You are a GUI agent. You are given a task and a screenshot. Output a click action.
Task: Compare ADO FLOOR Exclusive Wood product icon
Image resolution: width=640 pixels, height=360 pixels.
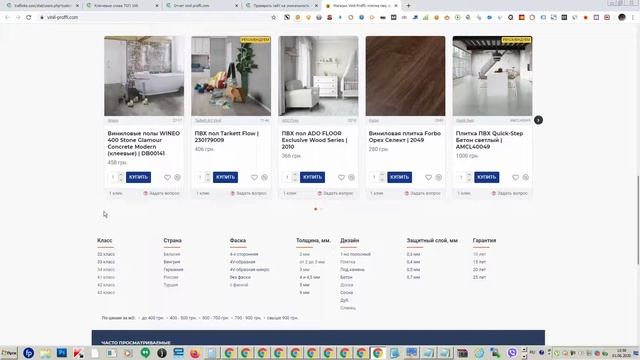[x=351, y=177]
